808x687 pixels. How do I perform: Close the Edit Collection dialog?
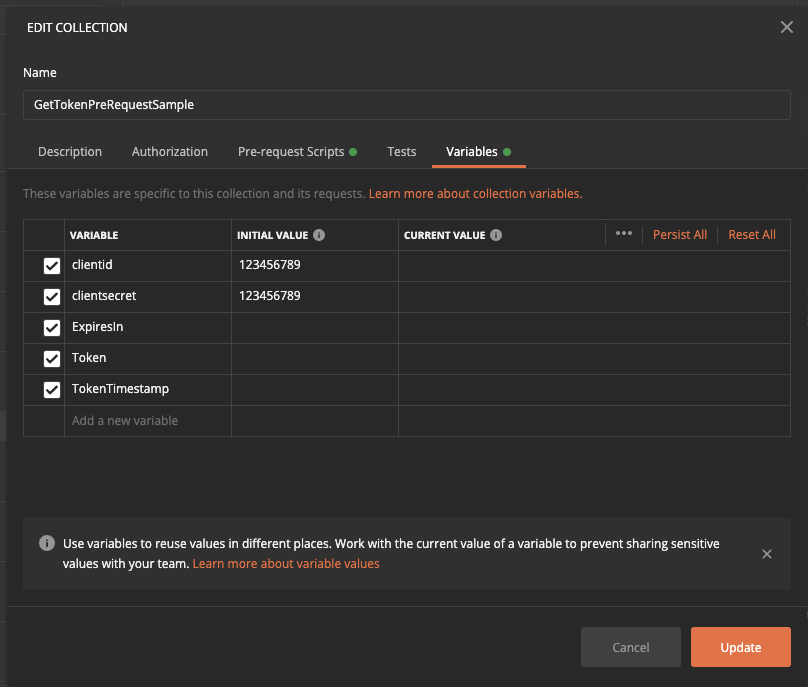point(786,27)
